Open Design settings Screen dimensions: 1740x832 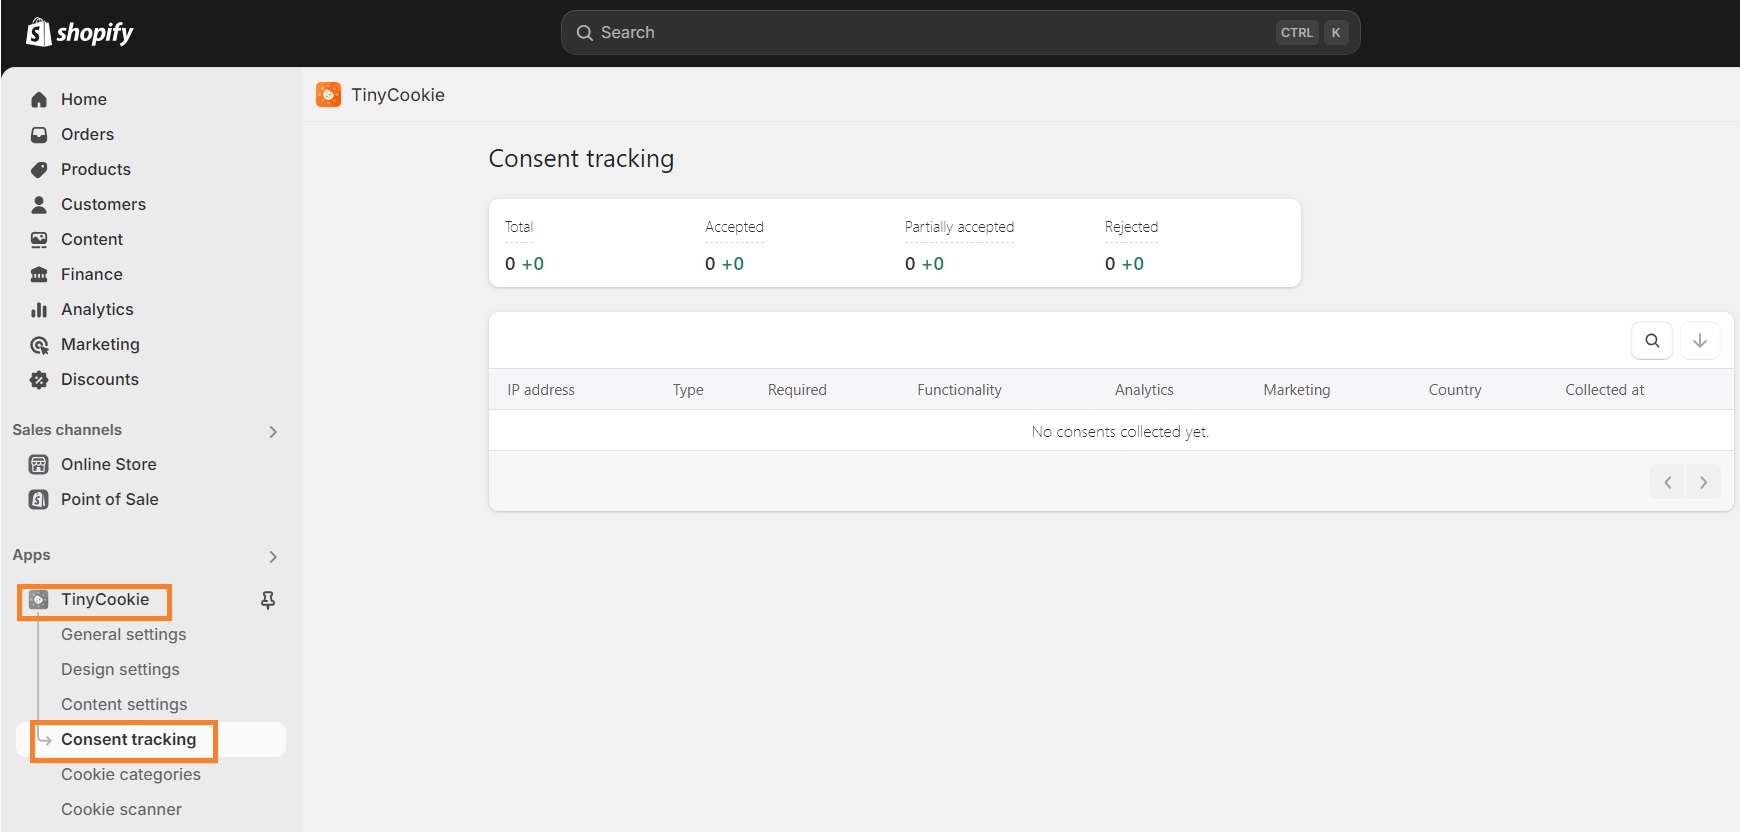[x=120, y=669]
